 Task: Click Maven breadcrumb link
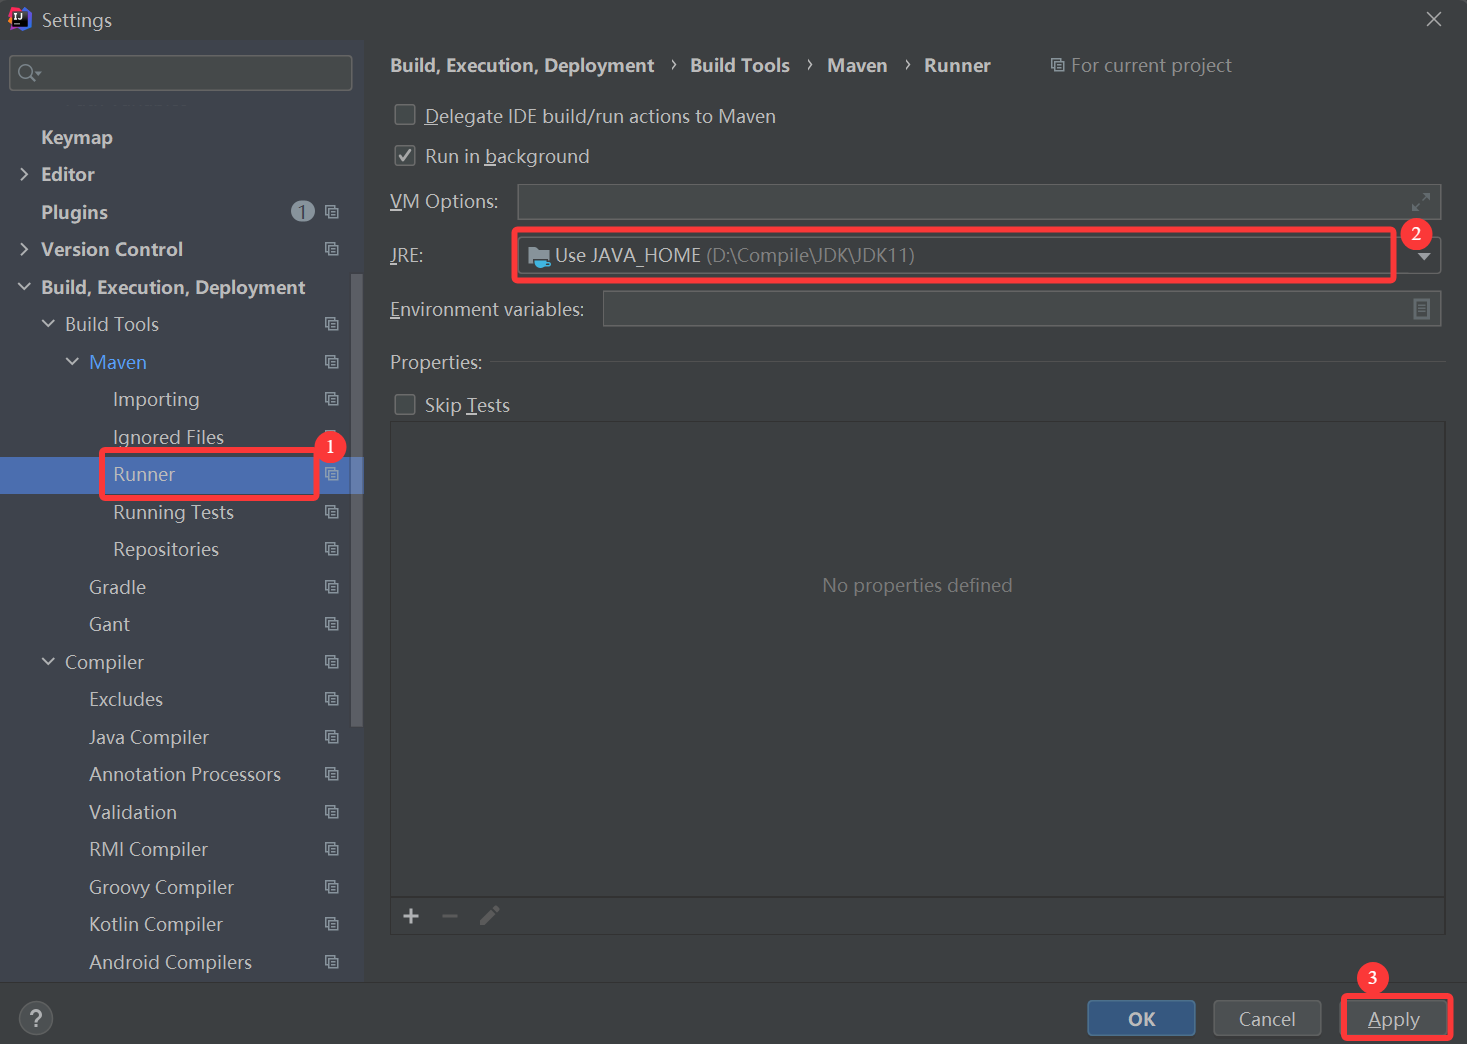857,65
